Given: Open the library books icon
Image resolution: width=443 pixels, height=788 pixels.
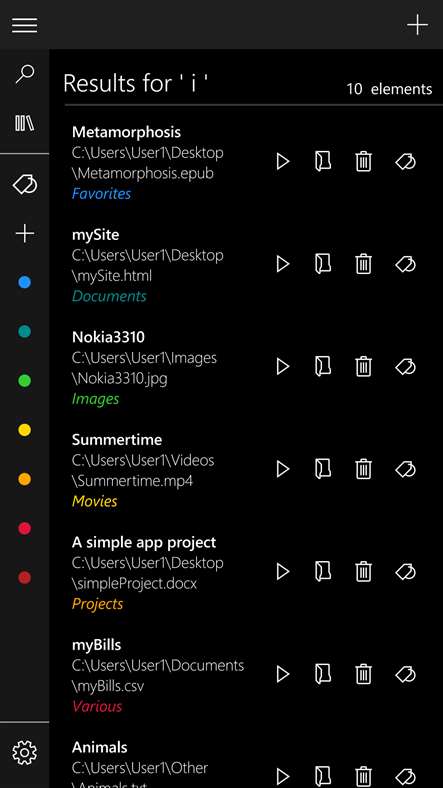Looking at the screenshot, I should [25, 123].
